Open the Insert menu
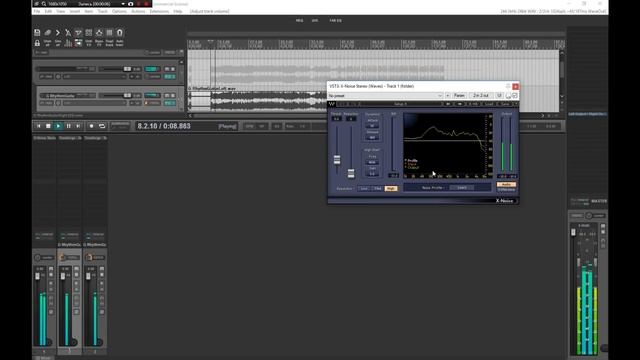This screenshot has height=360, width=640. click(75, 11)
